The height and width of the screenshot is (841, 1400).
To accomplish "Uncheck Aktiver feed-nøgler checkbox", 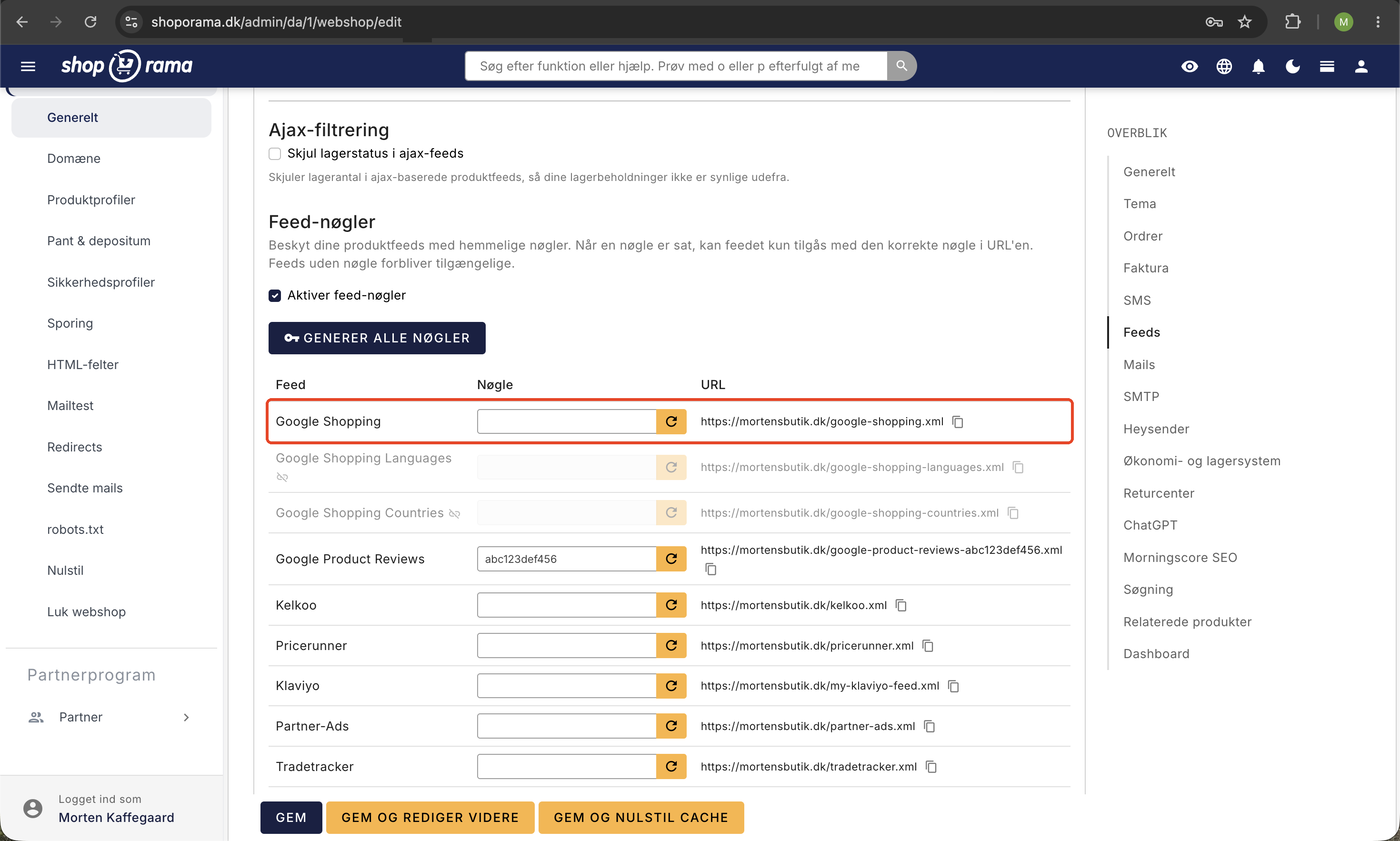I will pyautogui.click(x=275, y=296).
